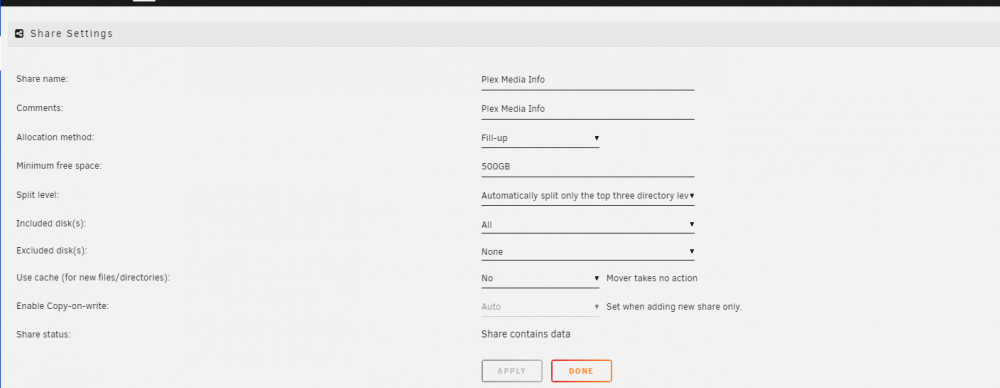Click the APPLY button
This screenshot has width=1000, height=388.
click(512, 371)
